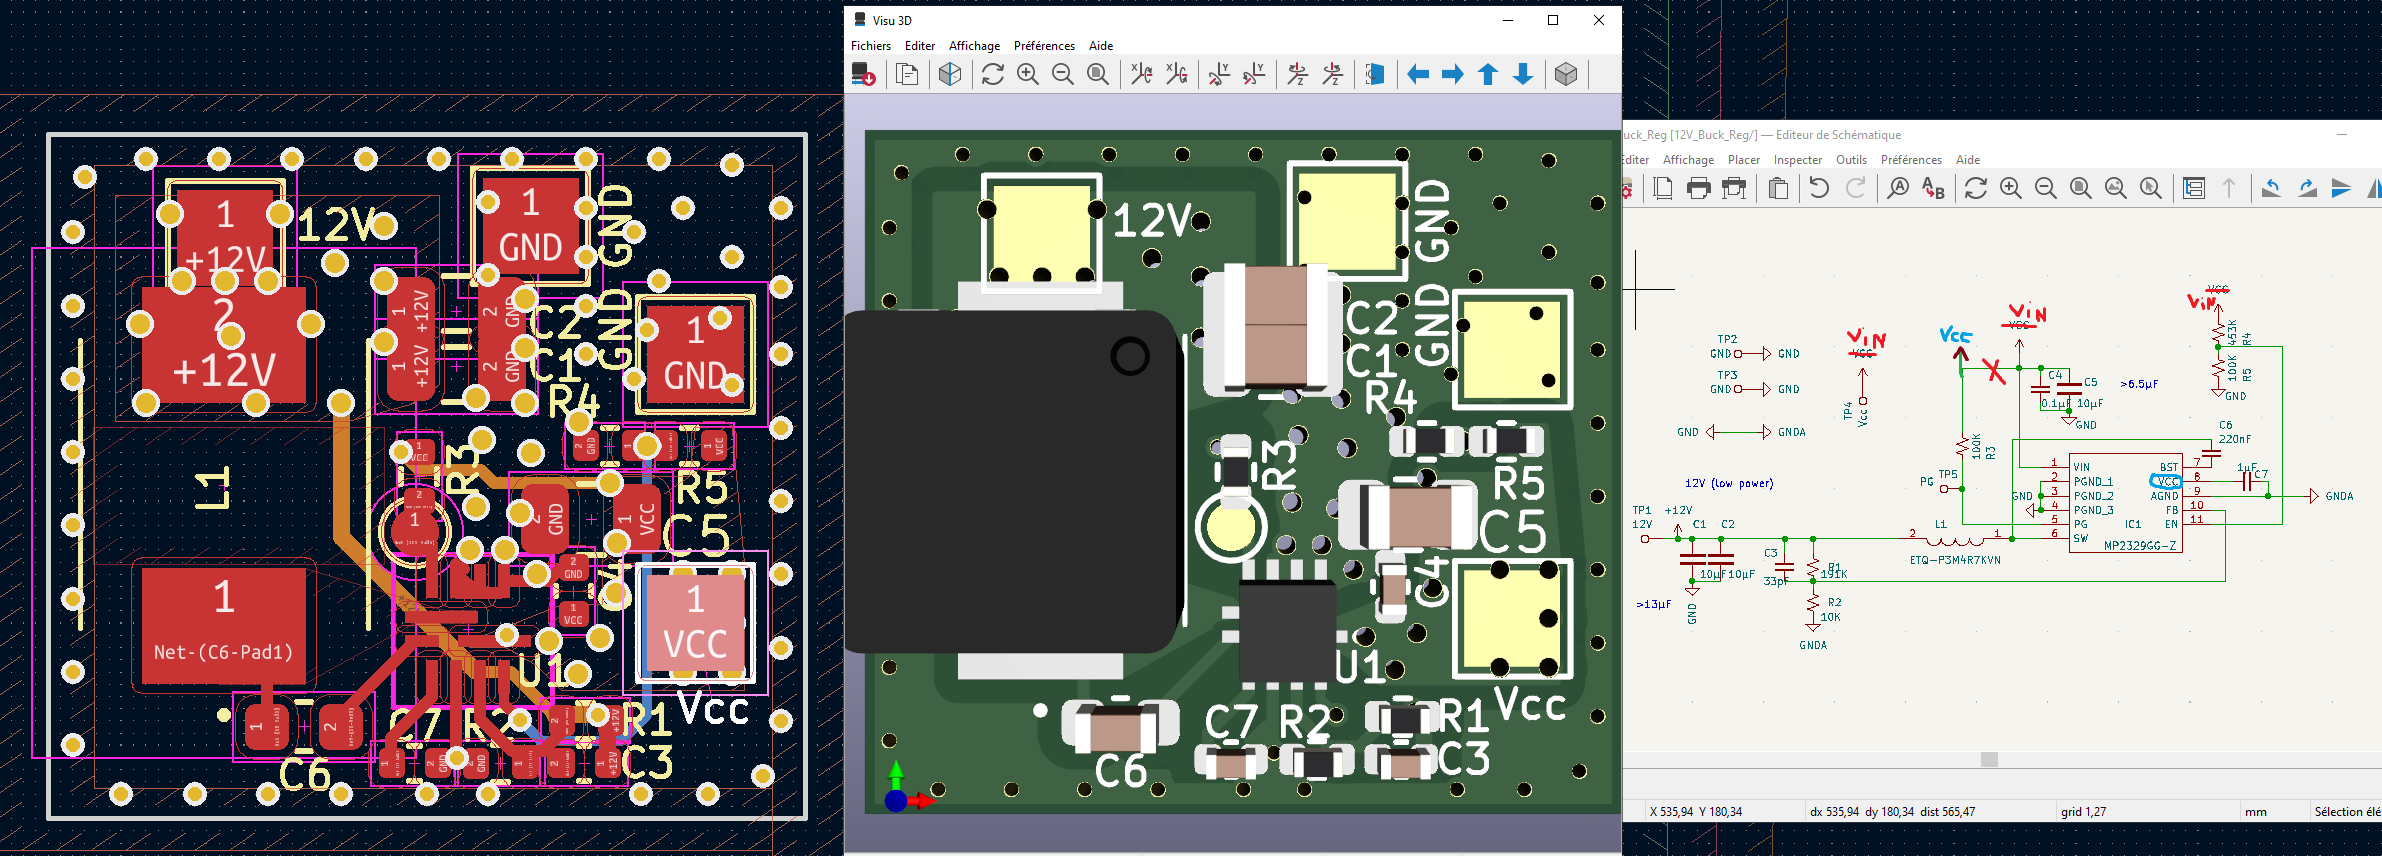Open the Préférences menu in Visu 3D
Viewport: 2382px width, 856px height.
[x=1044, y=46]
